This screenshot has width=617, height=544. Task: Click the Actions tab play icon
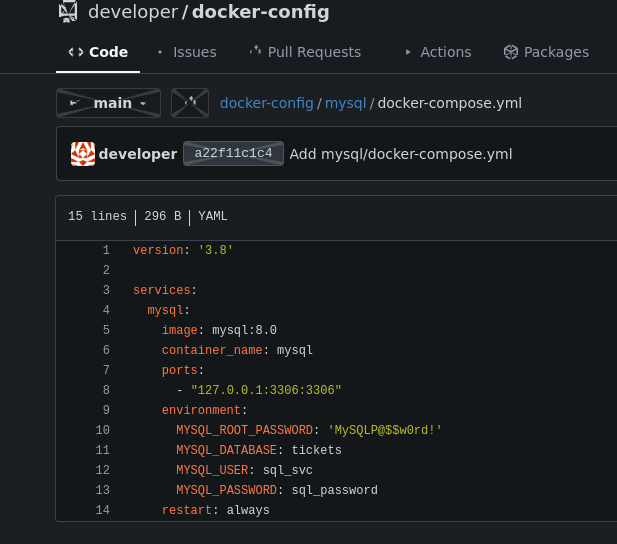point(408,52)
